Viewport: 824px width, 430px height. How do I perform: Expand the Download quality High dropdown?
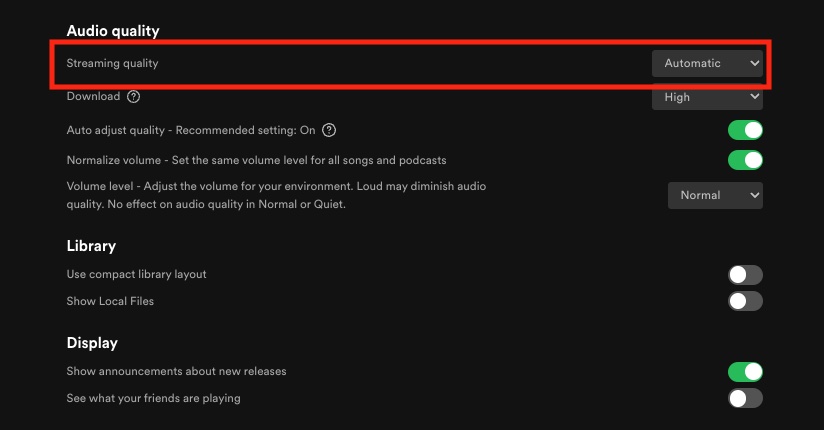pos(707,97)
